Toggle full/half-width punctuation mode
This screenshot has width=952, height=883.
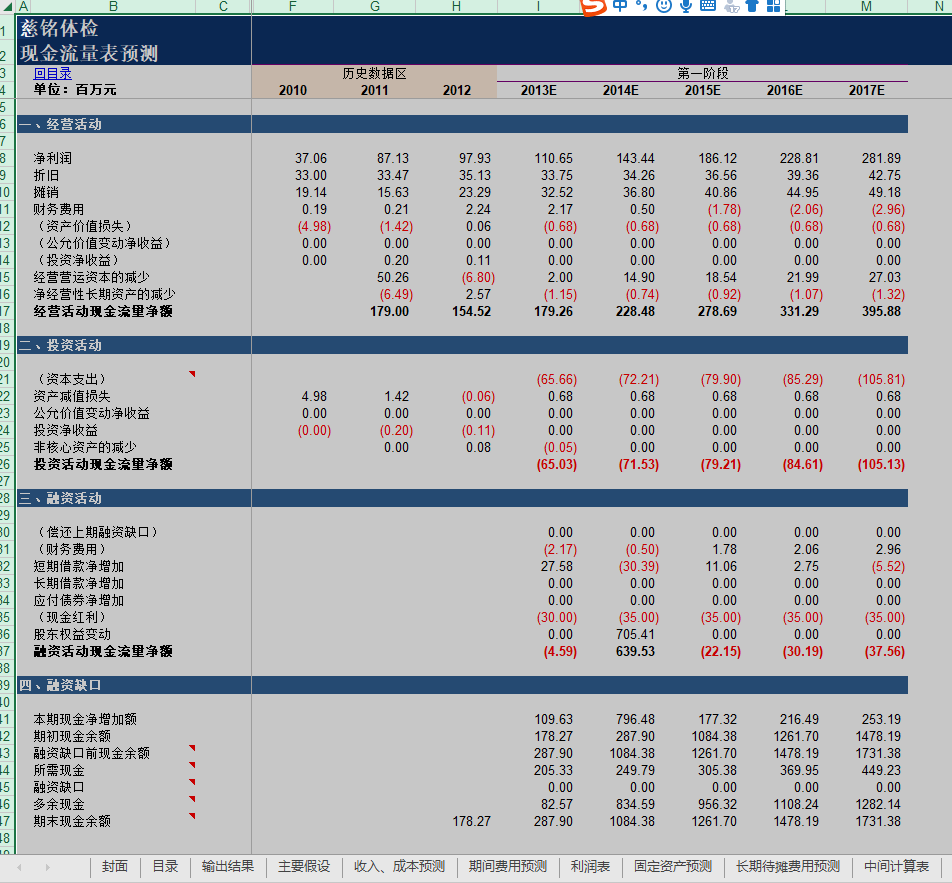tap(640, 8)
